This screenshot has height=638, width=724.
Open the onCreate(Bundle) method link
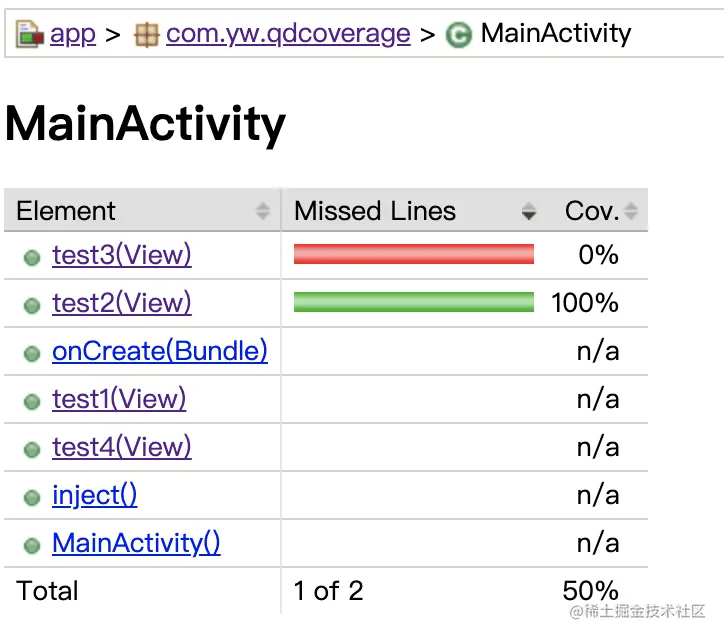pyautogui.click(x=159, y=351)
